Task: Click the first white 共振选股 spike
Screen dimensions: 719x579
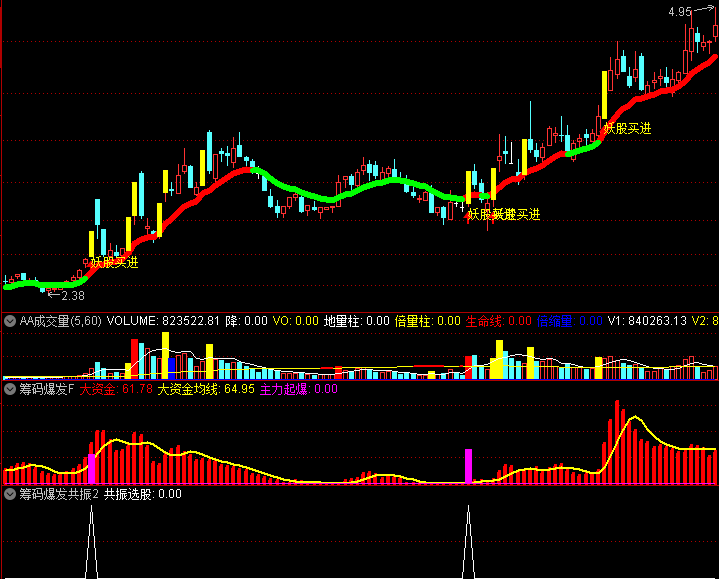Action: point(92,541)
